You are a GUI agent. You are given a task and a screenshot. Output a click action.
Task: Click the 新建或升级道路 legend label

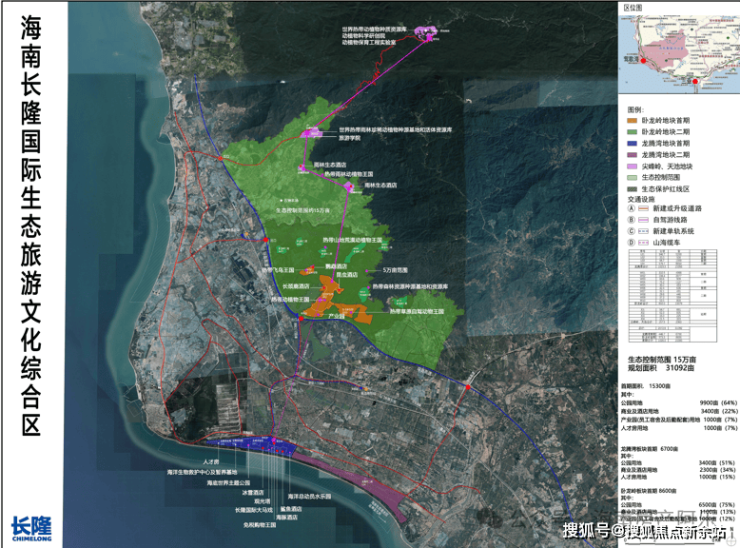coord(677,208)
